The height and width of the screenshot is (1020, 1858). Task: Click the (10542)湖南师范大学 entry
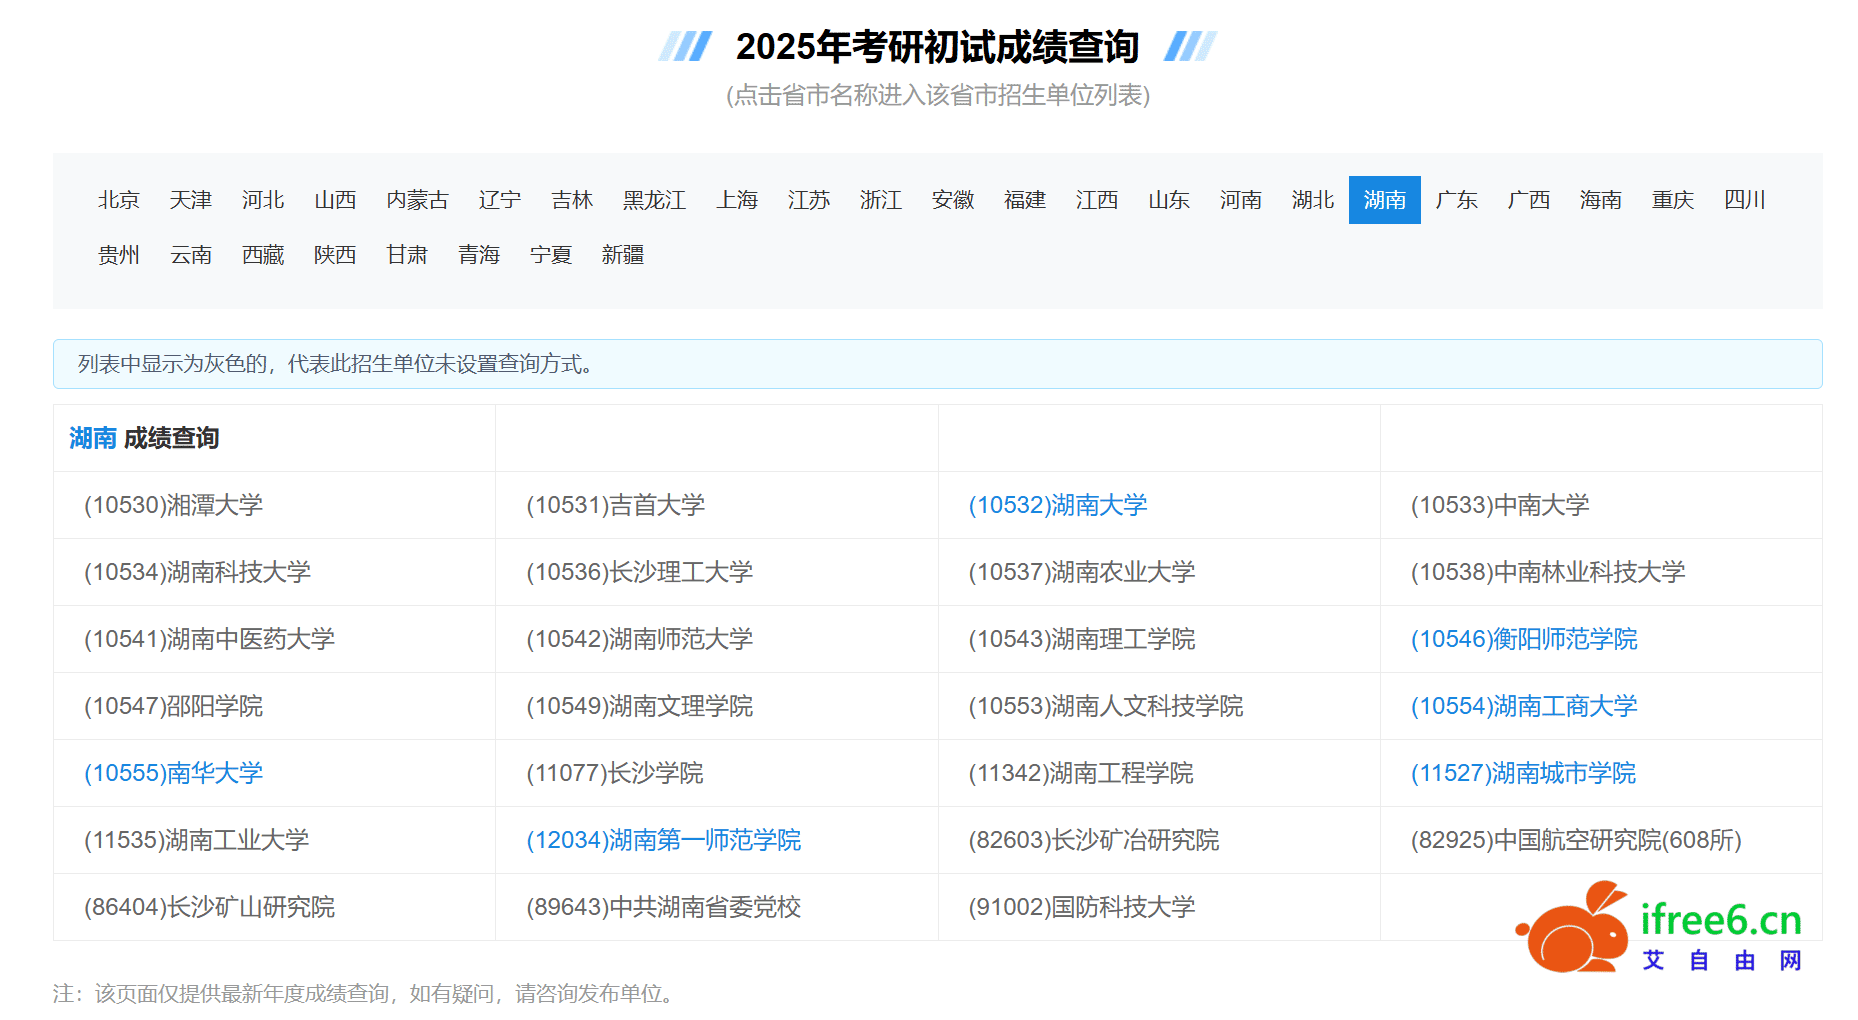click(639, 639)
